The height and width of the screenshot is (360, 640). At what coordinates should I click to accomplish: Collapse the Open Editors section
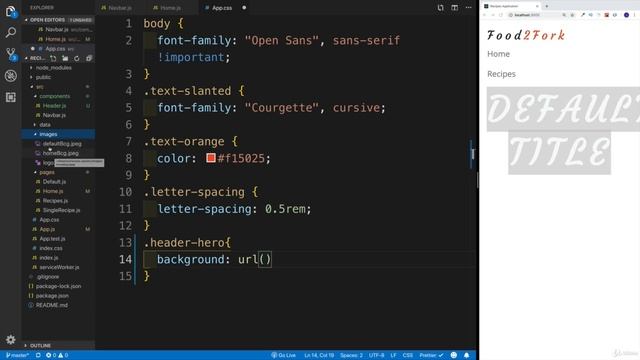click(58, 20)
